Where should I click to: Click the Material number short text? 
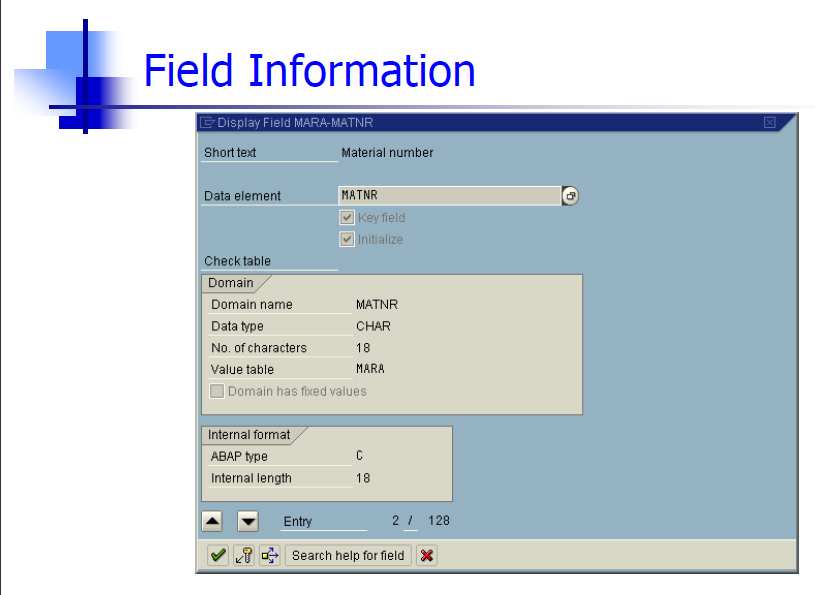point(387,152)
